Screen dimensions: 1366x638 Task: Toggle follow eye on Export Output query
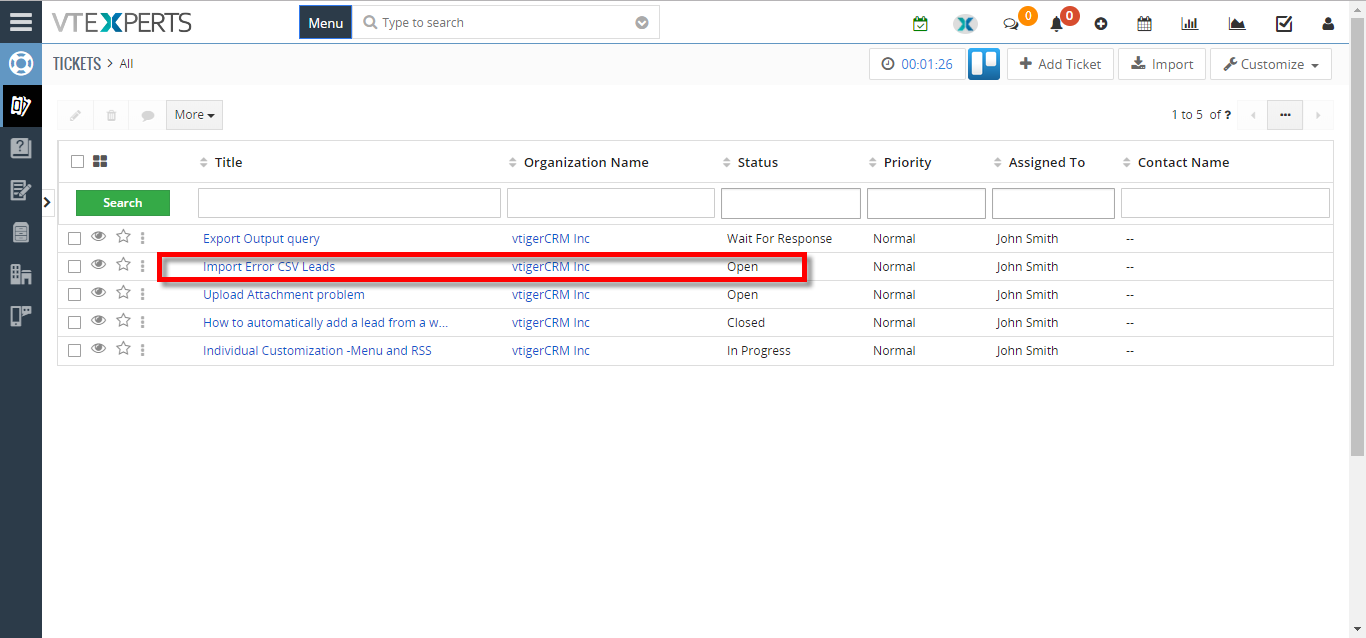[x=98, y=237]
